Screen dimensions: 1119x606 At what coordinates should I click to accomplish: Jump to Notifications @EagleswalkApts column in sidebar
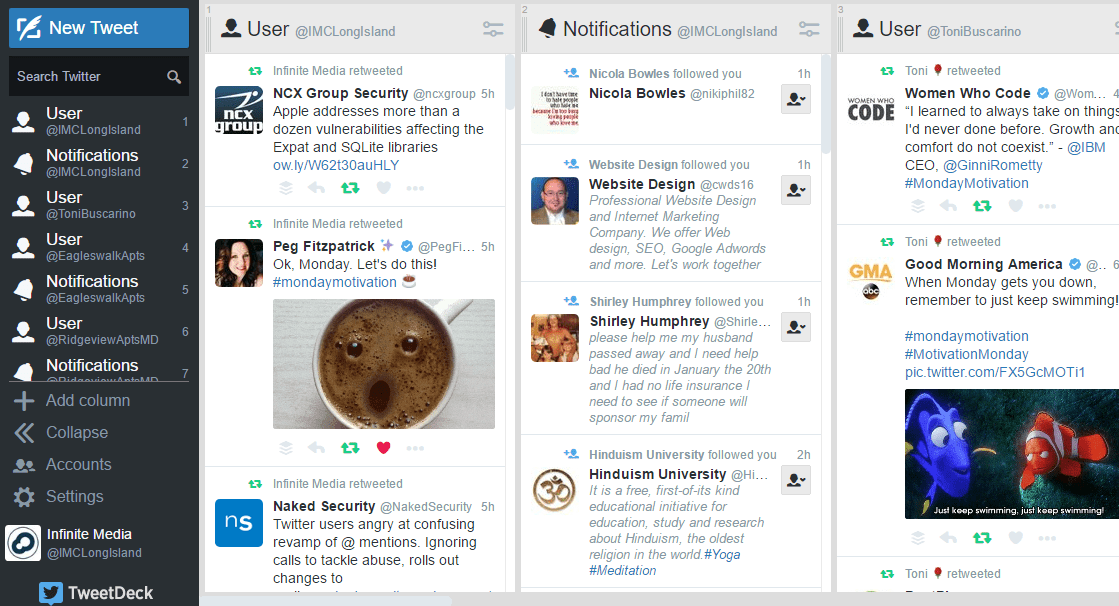tap(98, 289)
